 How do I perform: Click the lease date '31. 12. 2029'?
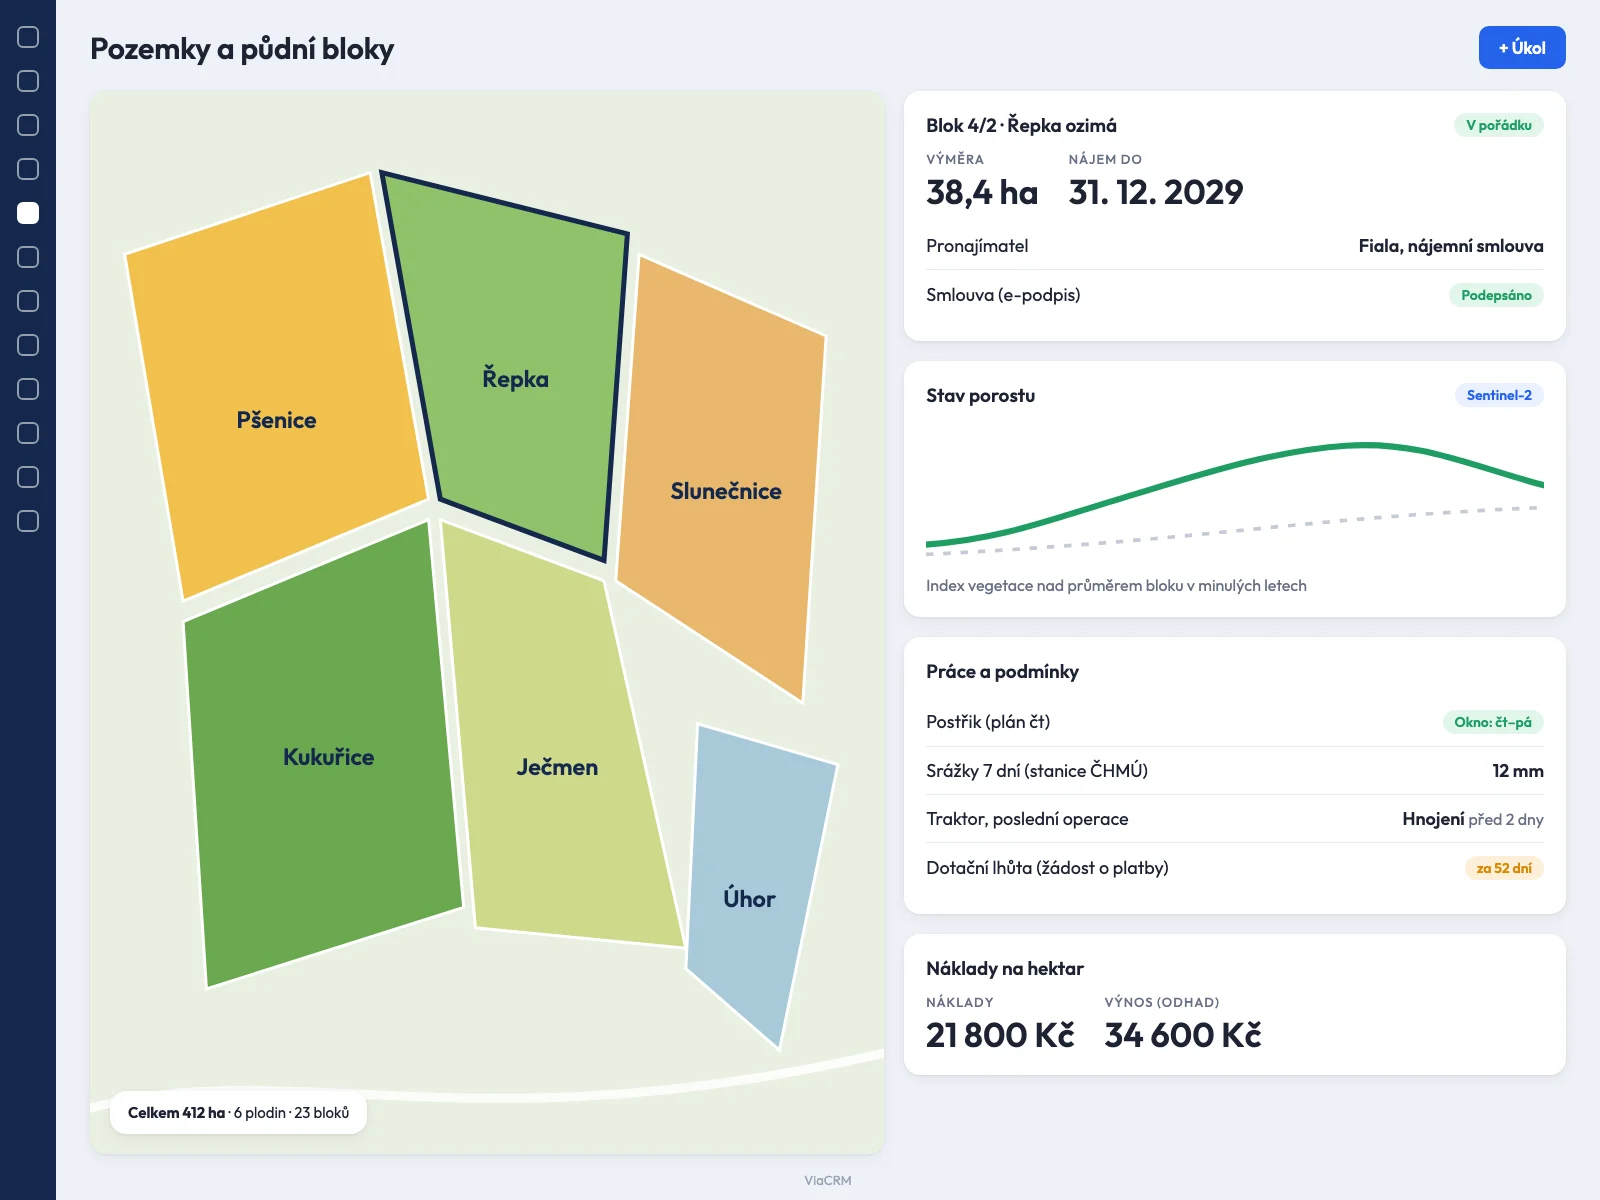point(1155,192)
